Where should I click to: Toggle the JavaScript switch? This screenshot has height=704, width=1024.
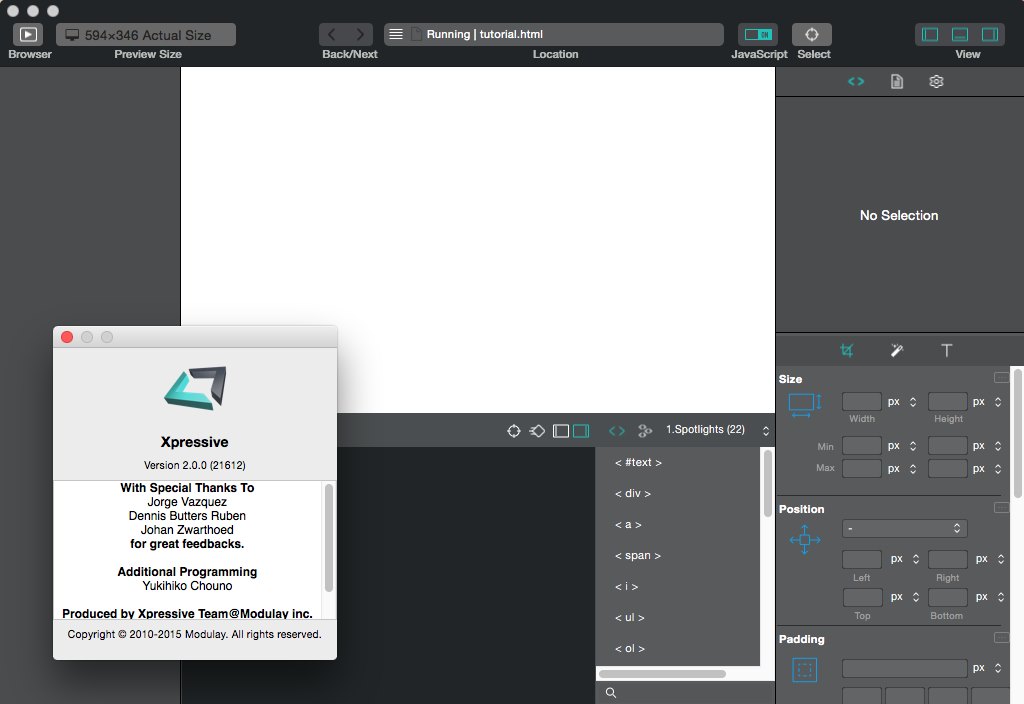click(x=758, y=35)
